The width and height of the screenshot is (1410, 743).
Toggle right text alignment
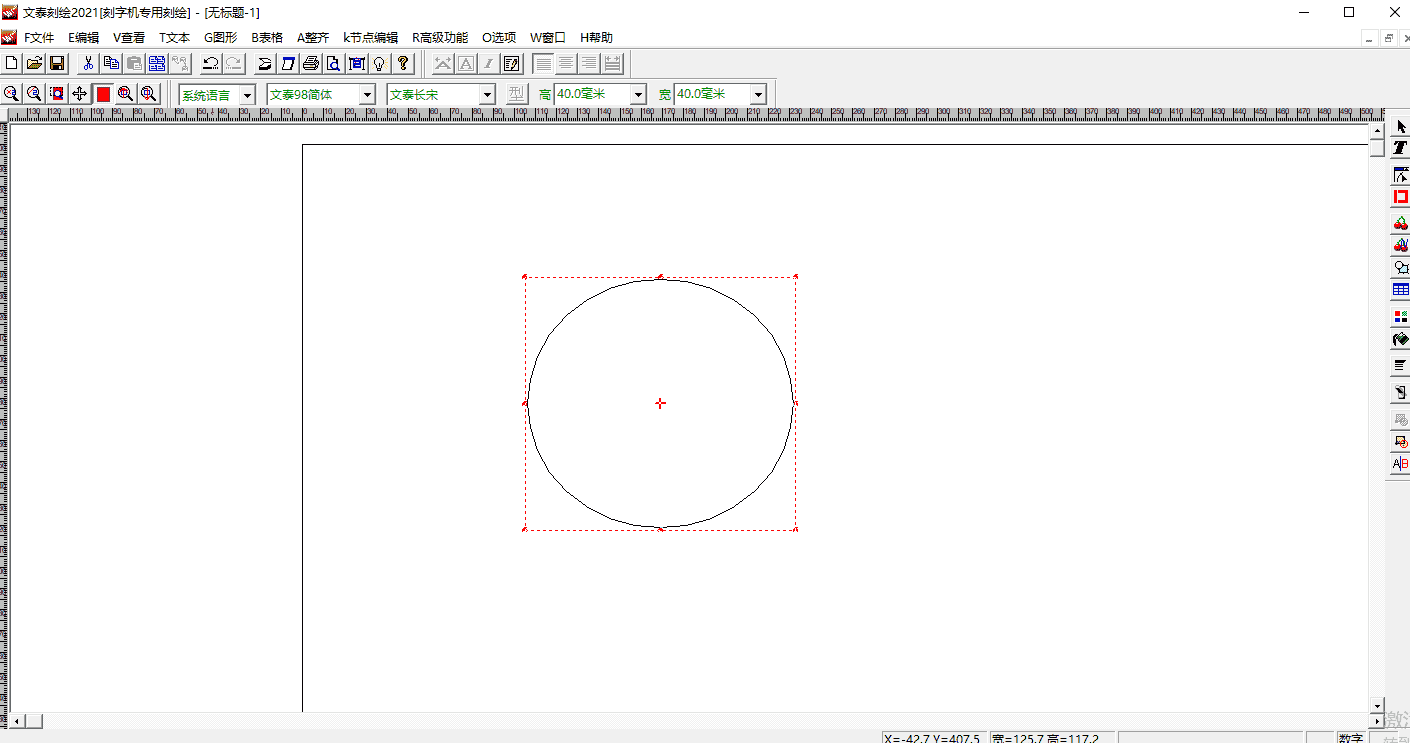coord(589,64)
